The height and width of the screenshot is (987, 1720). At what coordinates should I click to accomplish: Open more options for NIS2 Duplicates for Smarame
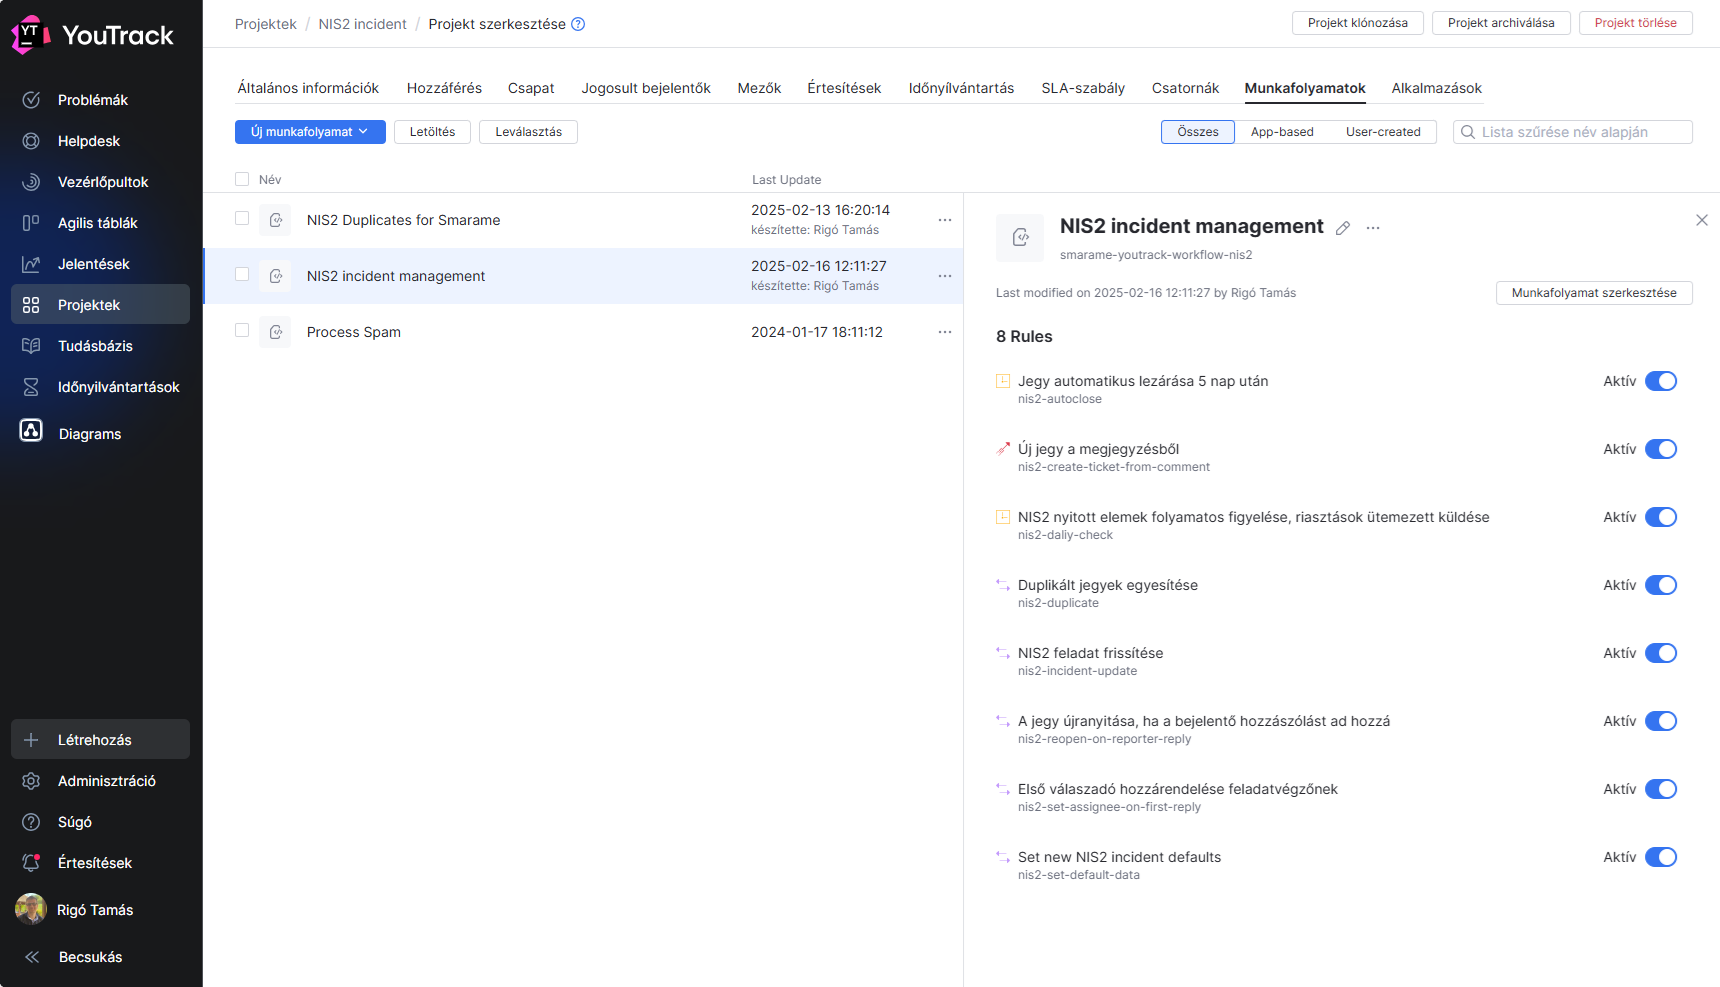point(944,220)
